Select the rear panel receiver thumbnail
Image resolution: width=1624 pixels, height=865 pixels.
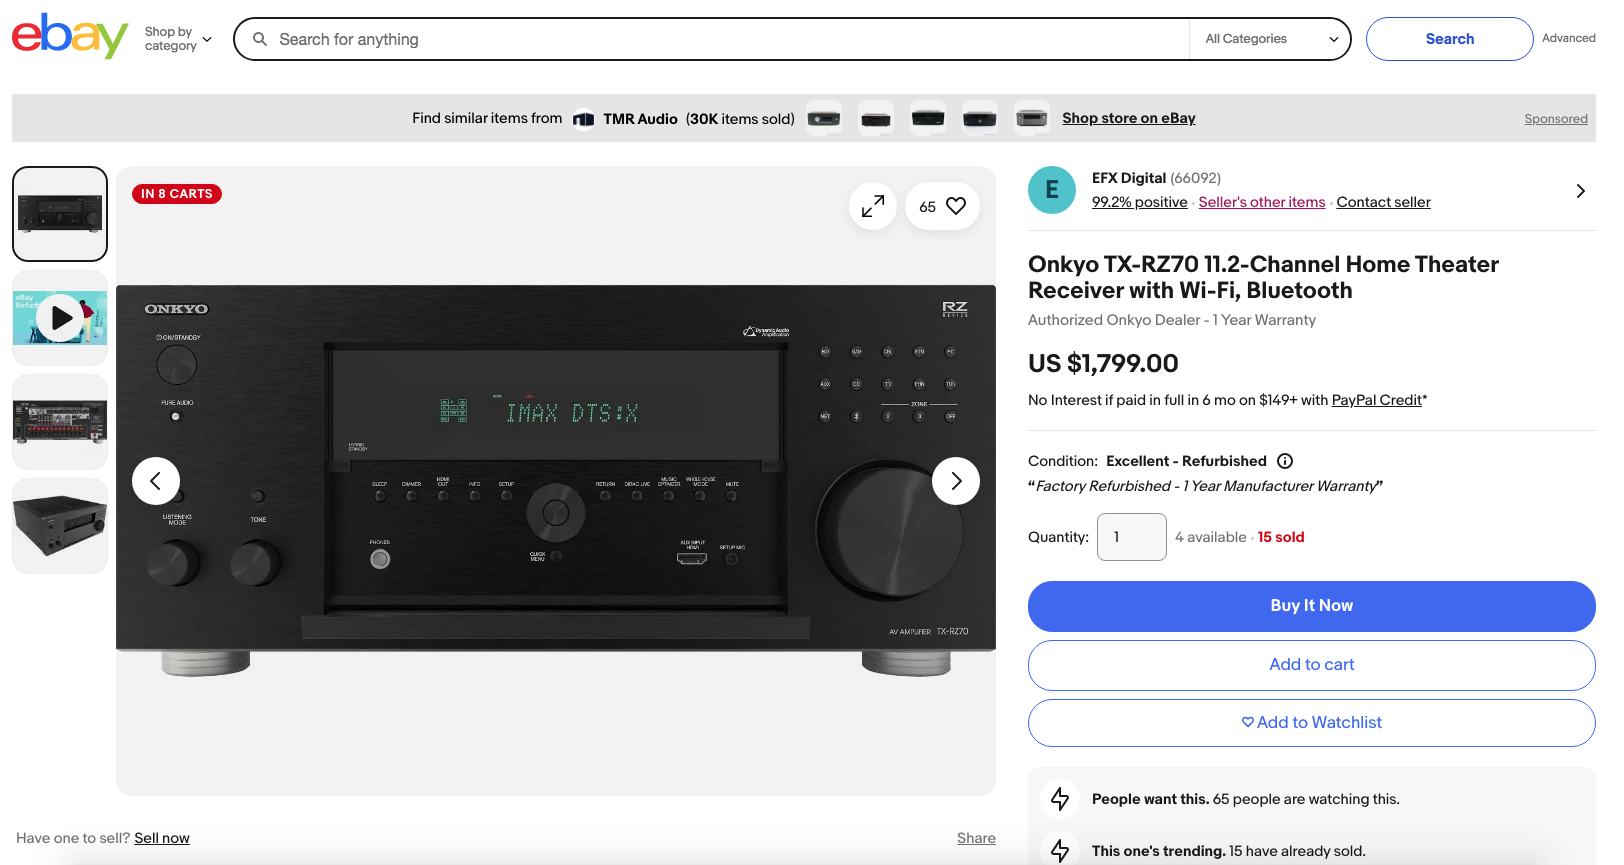tap(60, 422)
